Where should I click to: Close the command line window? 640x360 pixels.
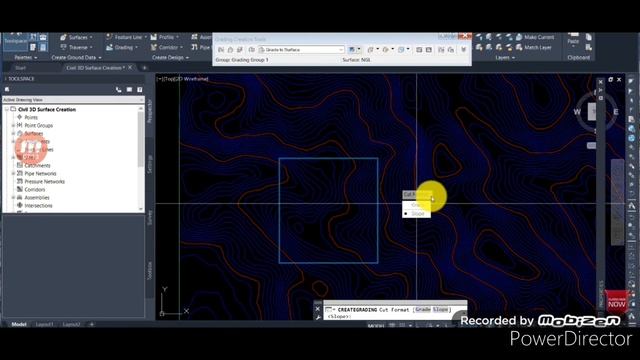tap(318, 309)
